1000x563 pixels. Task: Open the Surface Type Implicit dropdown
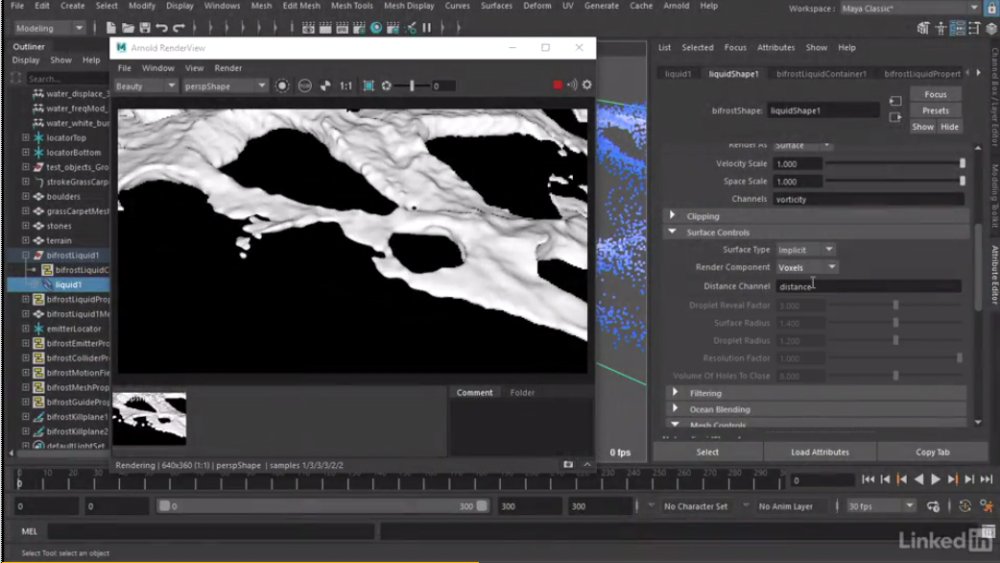805,250
